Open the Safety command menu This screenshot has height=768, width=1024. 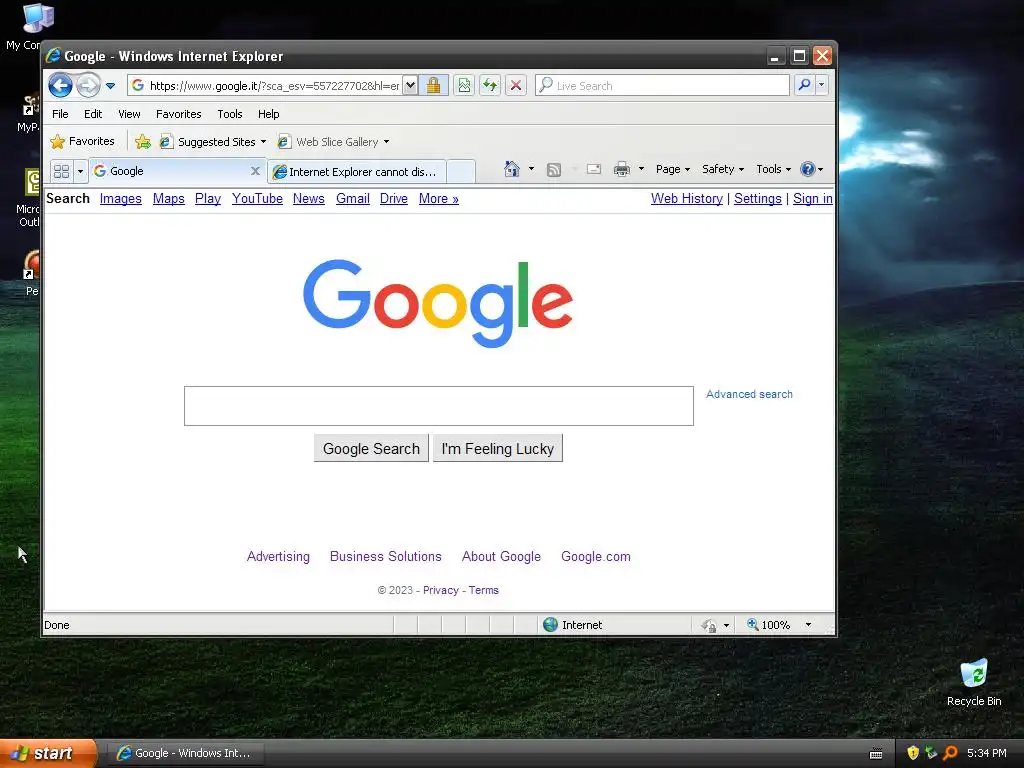(723, 169)
